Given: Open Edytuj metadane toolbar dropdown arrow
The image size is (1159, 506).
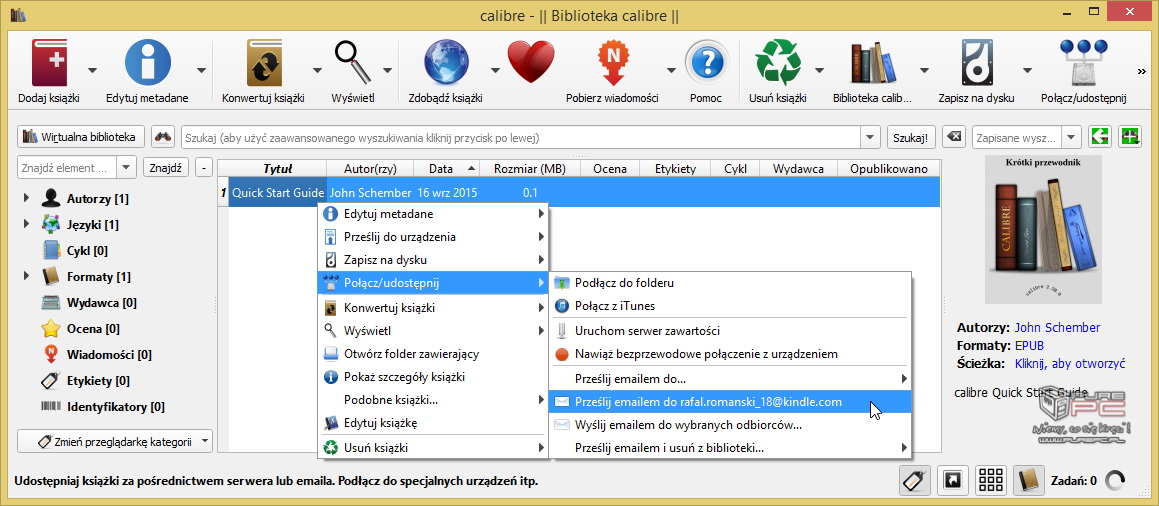Looking at the screenshot, I should [201, 71].
